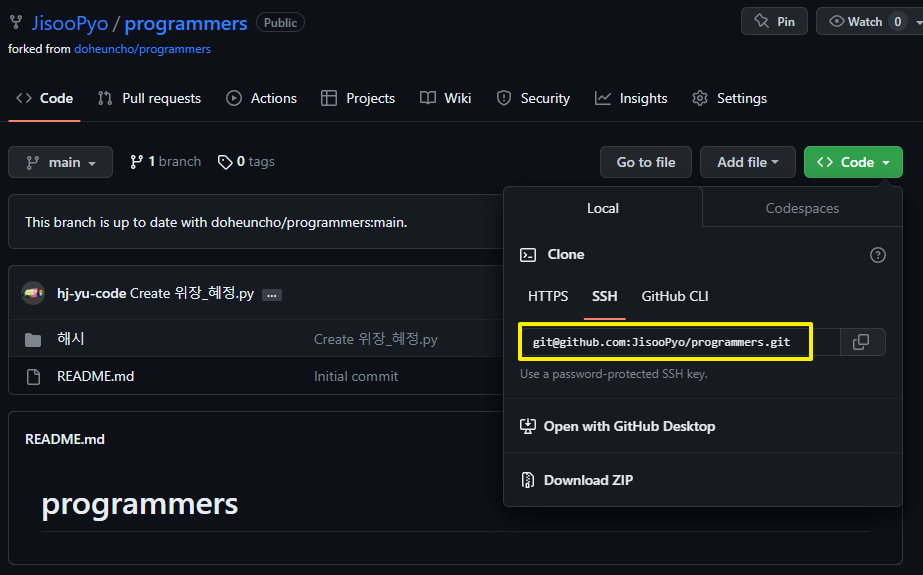Open the doheuncho/programmers source repository link
Image resolution: width=923 pixels, height=575 pixels.
tap(142, 49)
